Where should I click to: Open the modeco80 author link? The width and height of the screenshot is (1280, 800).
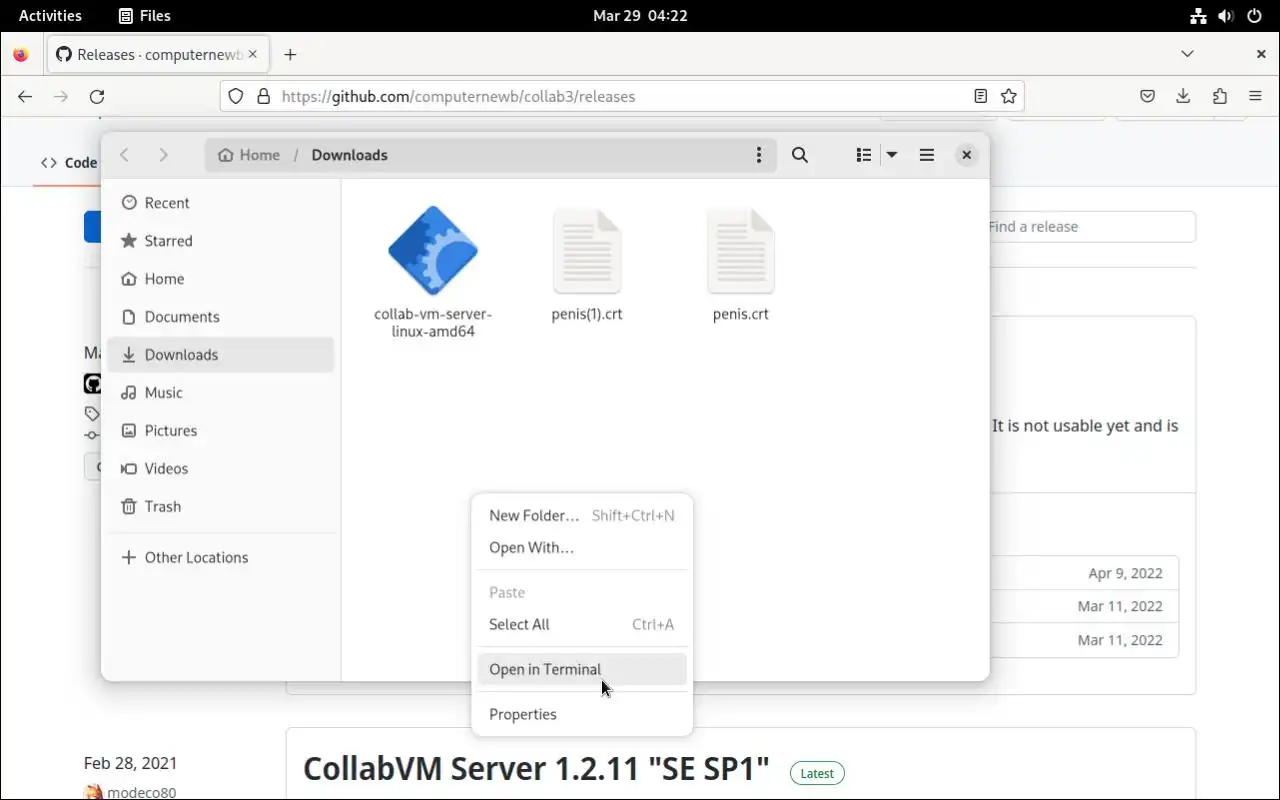[142, 793]
